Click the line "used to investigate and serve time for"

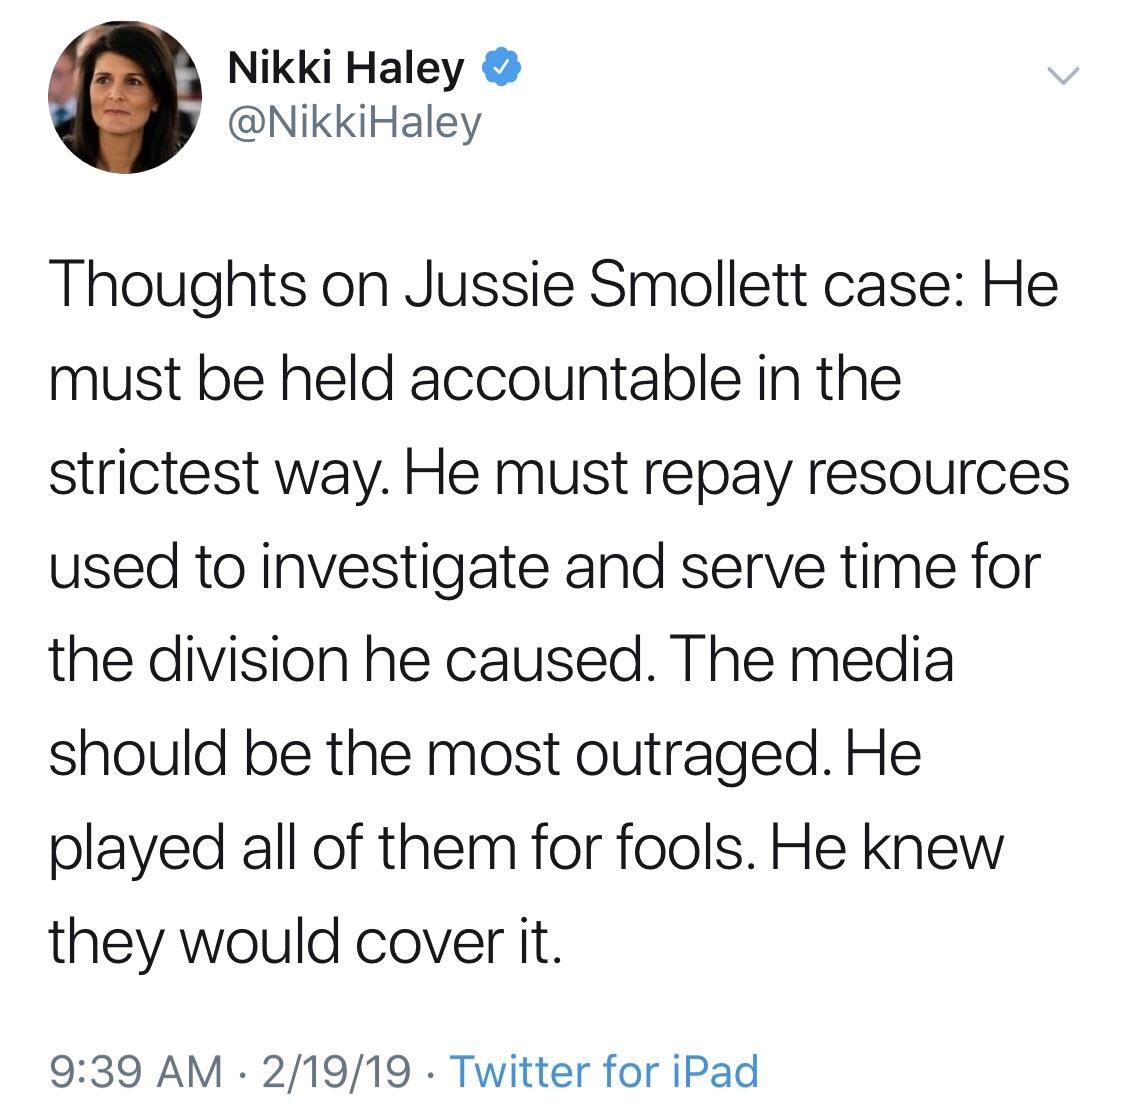click(545, 567)
